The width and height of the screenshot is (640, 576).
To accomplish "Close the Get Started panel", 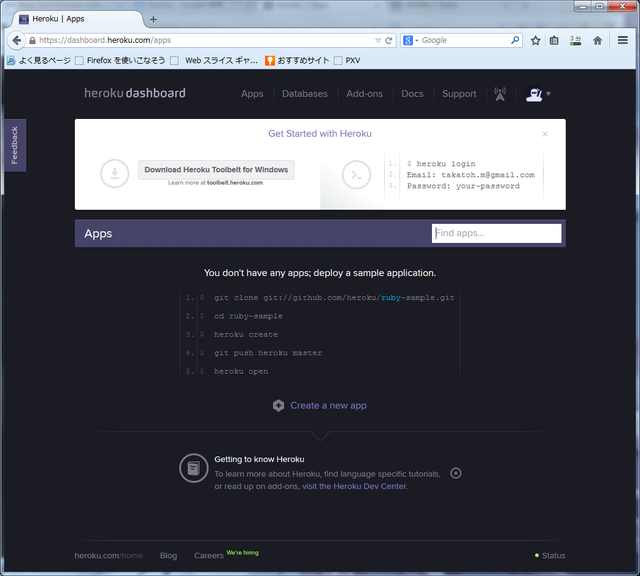I will [545, 134].
